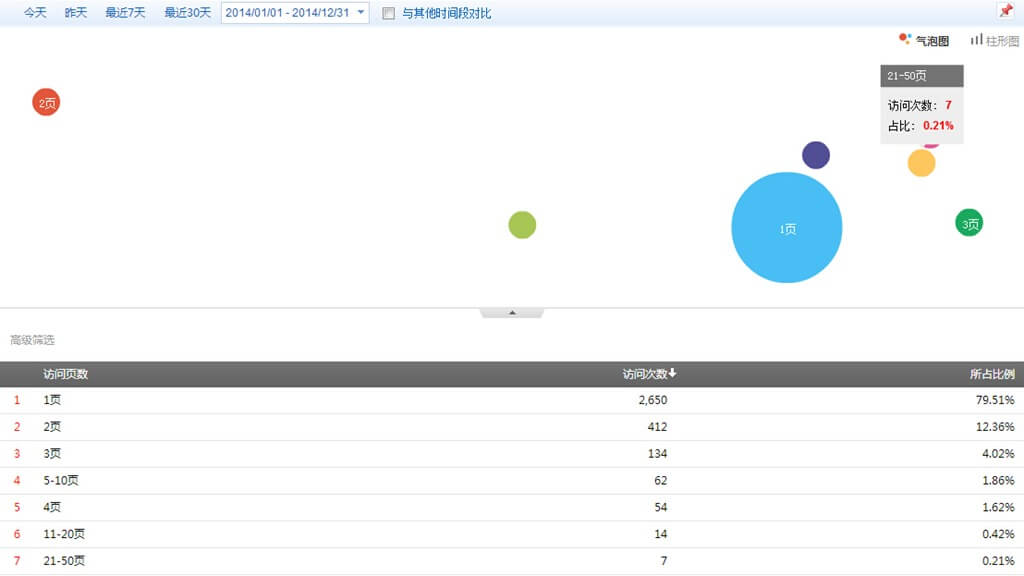Viewport: 1024px width, 576px height.
Task: Select the 1页 table row label
Action: pyautogui.click(x=52, y=400)
